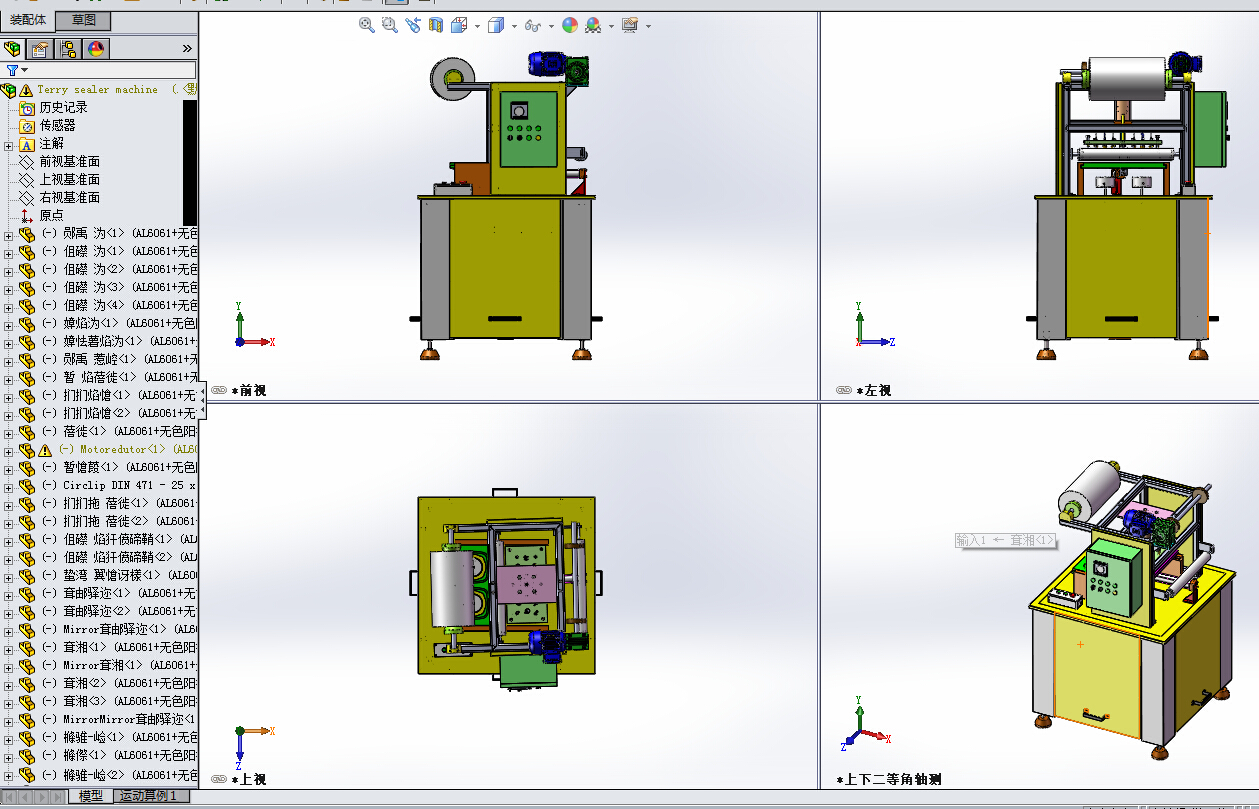Viewport: 1259px width, 809px height.
Task: Switch to the 装配体 ribbon tab
Action: click(28, 21)
